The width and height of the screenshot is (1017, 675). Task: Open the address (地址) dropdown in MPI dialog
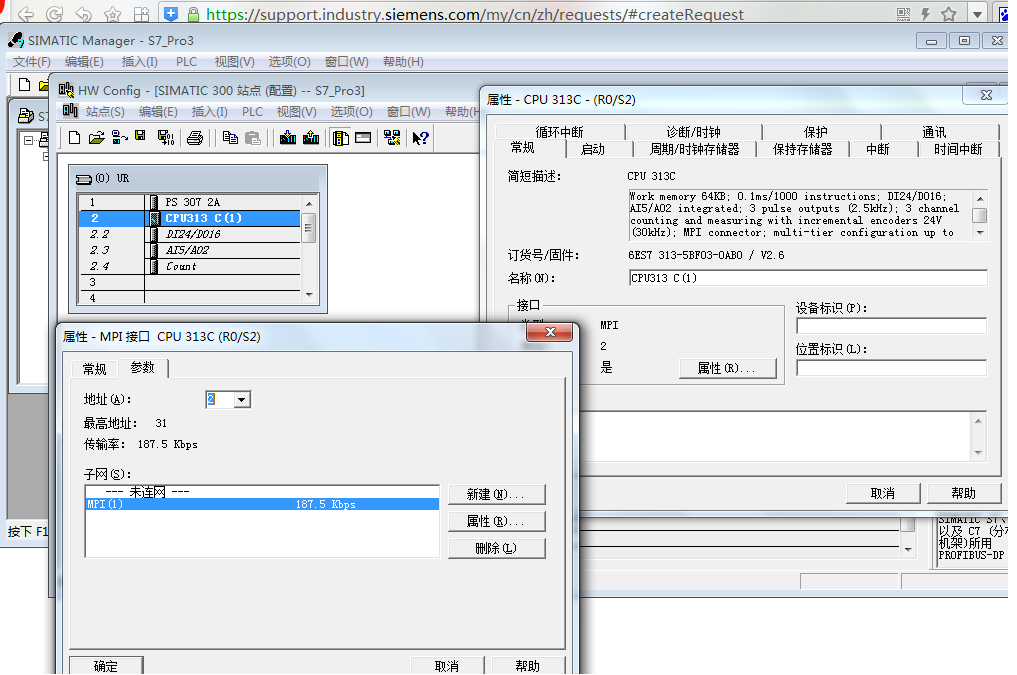pyautogui.click(x=241, y=399)
